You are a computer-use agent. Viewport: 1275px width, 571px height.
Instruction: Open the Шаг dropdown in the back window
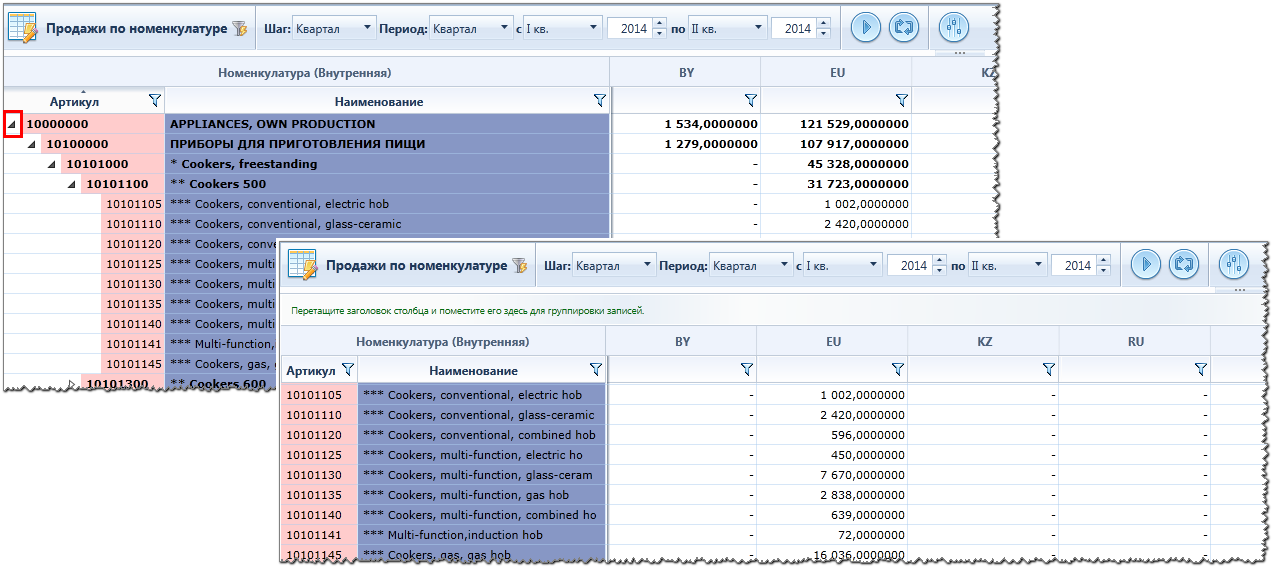coord(367,28)
